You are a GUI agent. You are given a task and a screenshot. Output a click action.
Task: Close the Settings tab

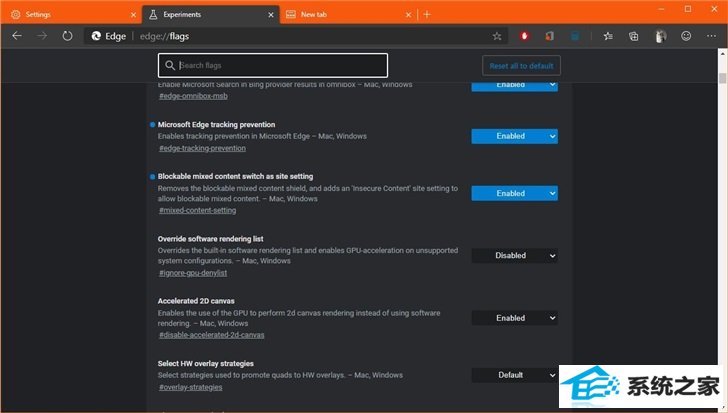133,15
